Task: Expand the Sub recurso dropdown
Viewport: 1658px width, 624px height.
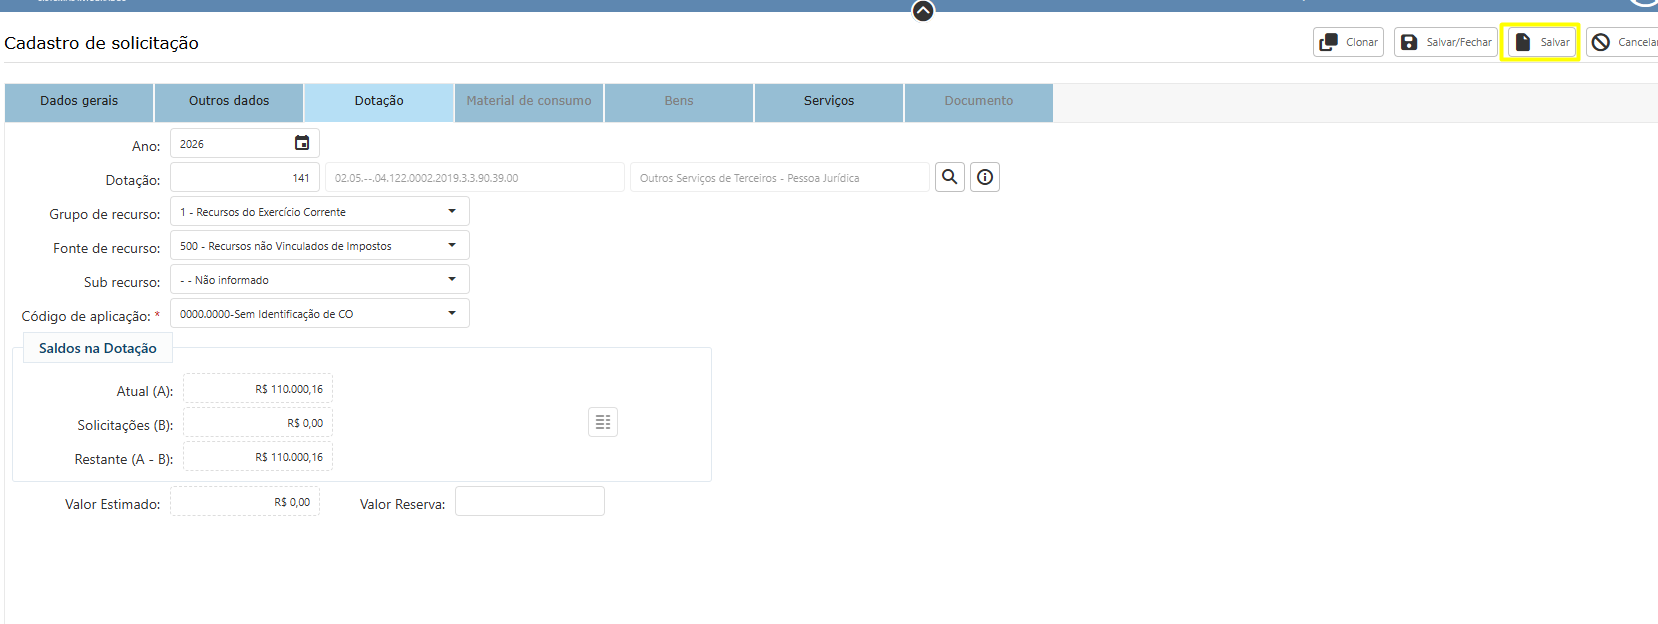Action: [452, 279]
